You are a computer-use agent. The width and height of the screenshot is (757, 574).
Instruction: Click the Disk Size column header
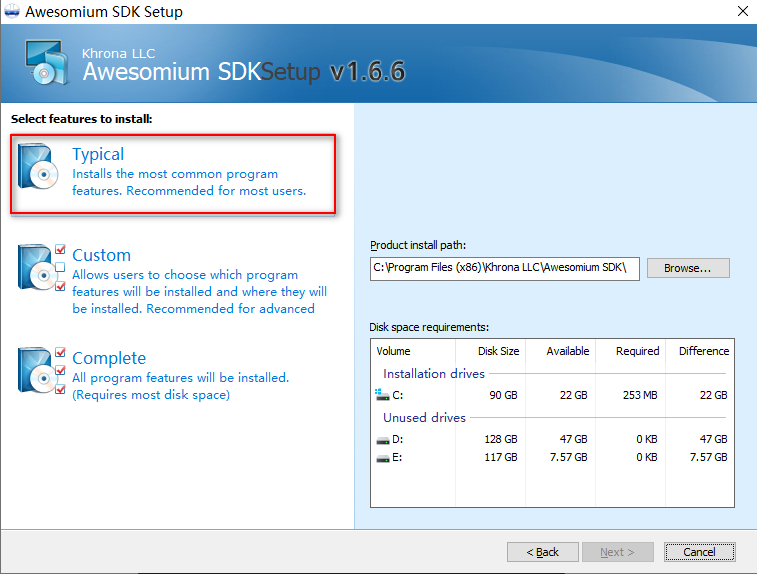point(491,351)
